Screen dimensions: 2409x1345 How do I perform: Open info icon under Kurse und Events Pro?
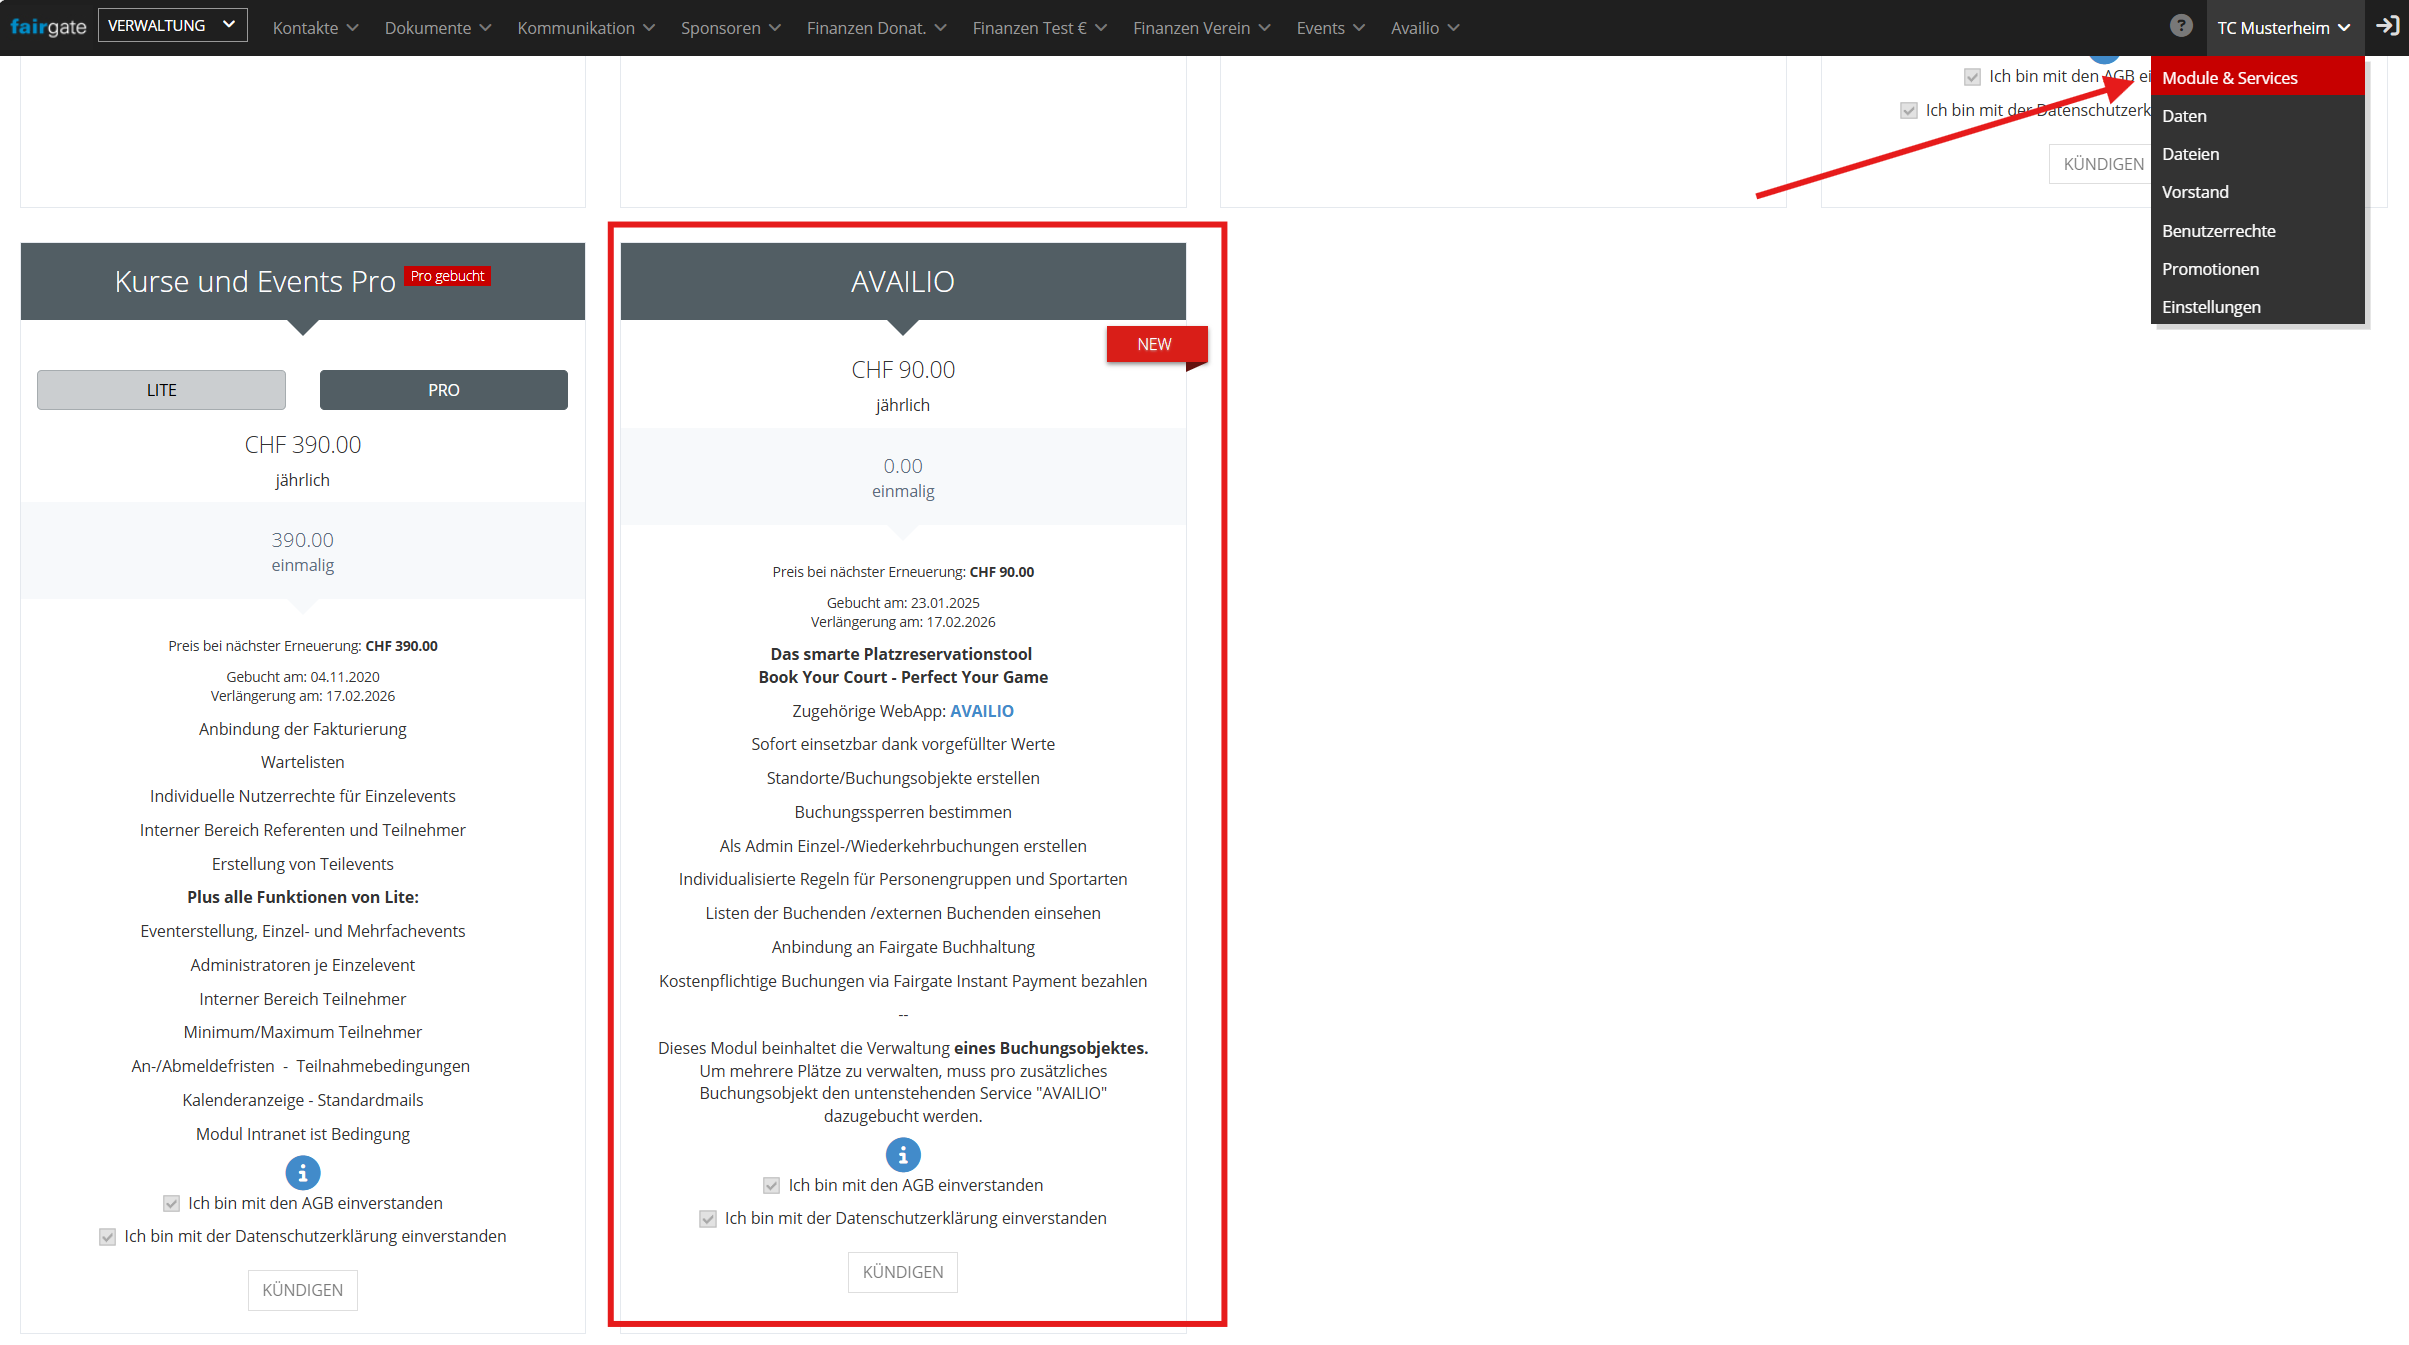click(x=302, y=1172)
